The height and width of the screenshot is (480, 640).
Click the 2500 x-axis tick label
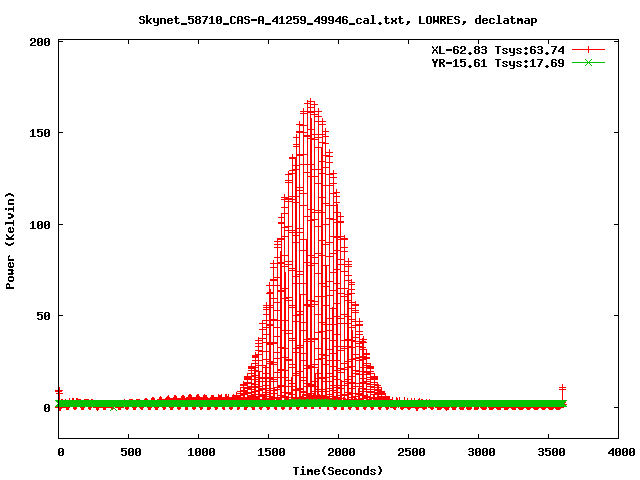[x=411, y=452]
